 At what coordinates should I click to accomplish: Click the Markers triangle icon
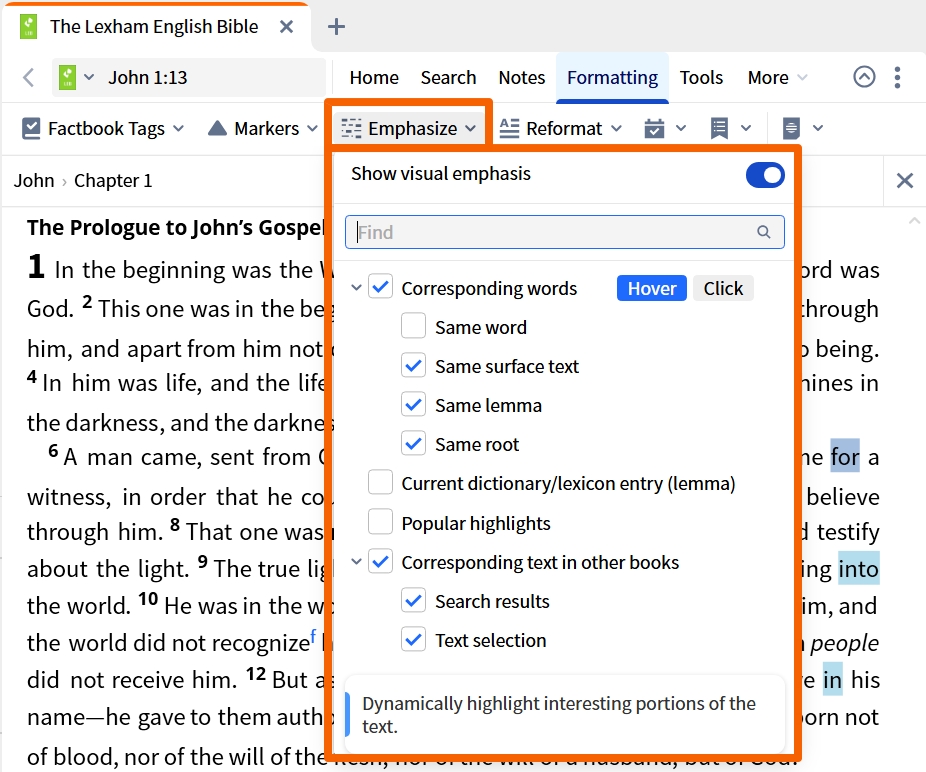tap(217, 128)
